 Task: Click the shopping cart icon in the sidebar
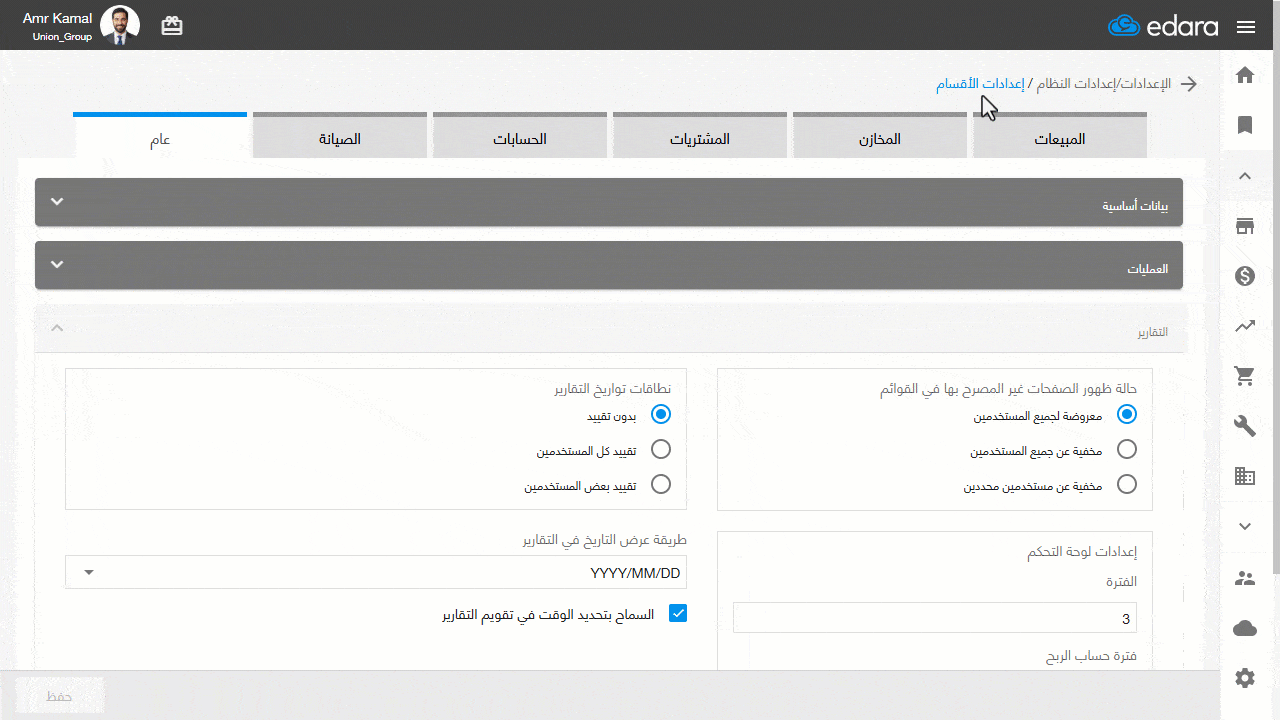[x=1244, y=375]
